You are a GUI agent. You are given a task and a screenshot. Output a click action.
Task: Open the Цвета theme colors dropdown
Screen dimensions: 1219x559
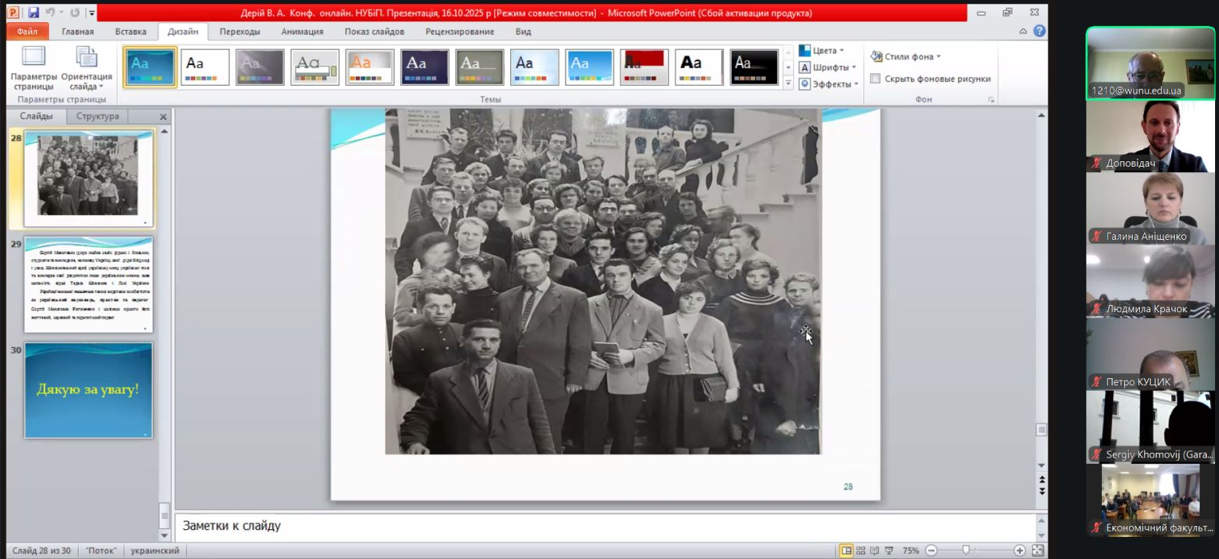pos(822,50)
